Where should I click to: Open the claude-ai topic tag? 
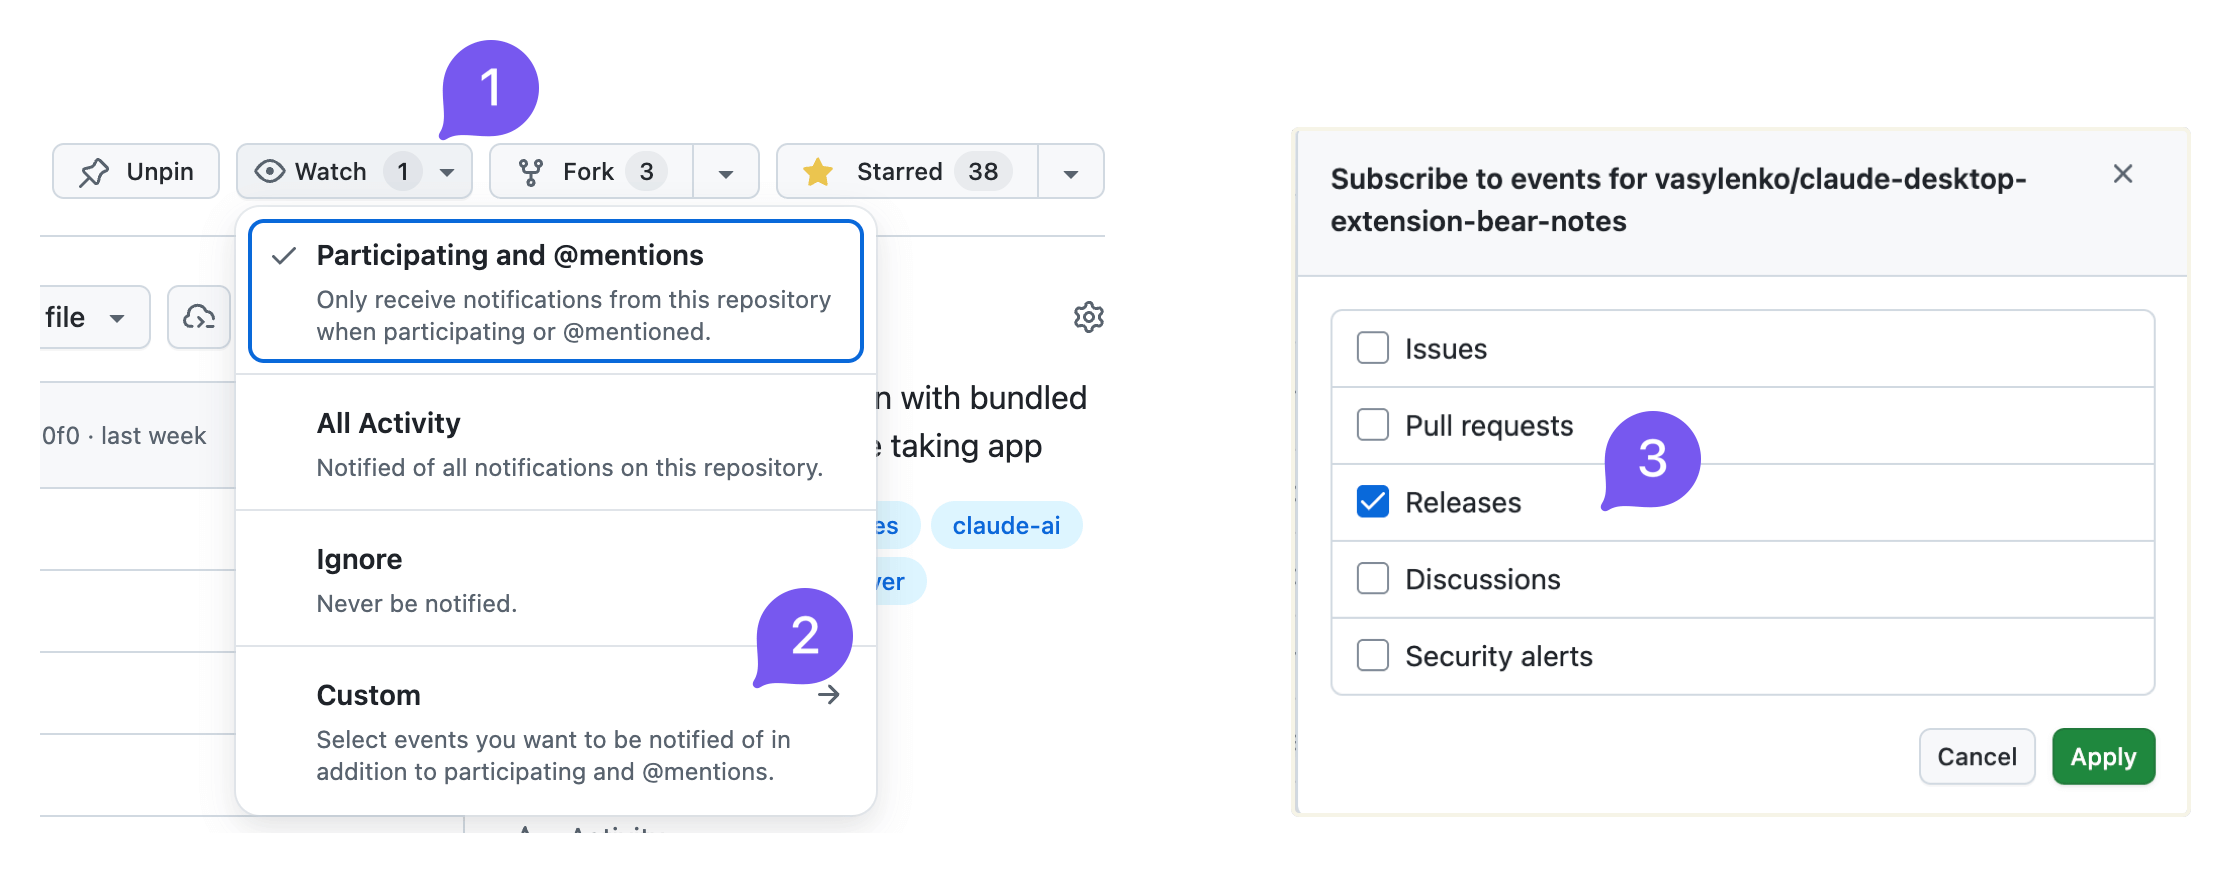[1006, 526]
